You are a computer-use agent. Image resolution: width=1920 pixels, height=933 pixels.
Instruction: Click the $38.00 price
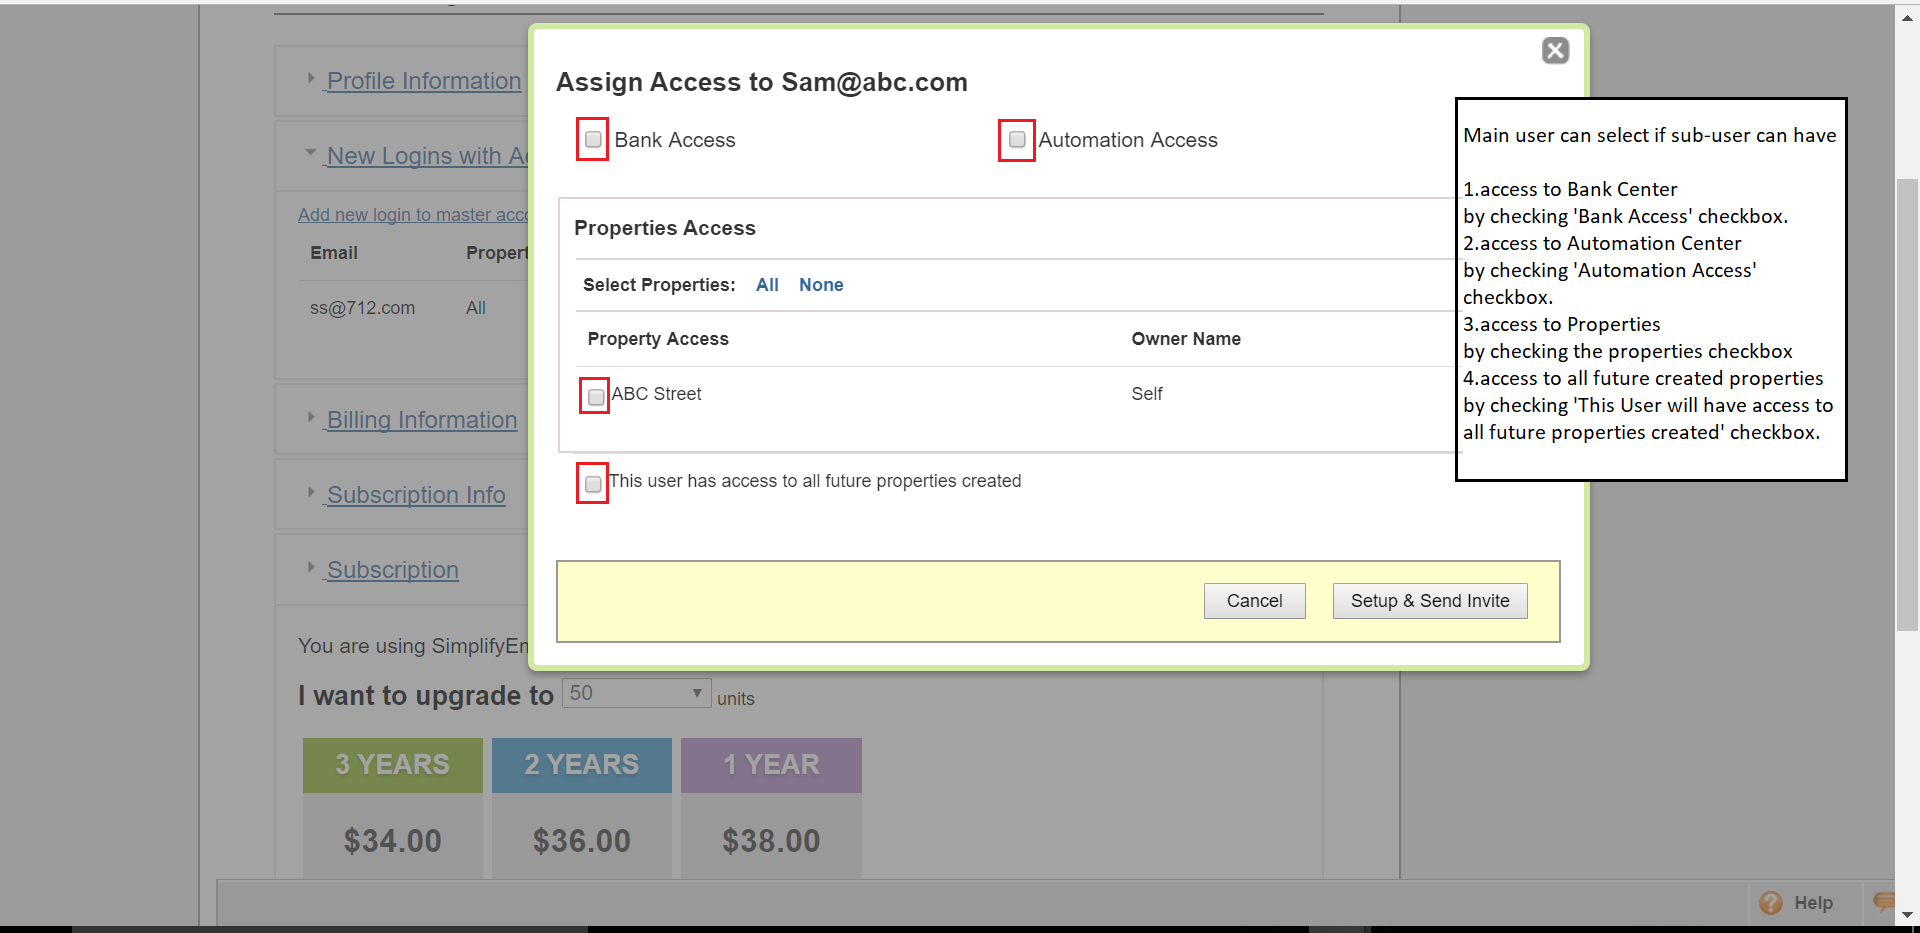click(x=771, y=841)
